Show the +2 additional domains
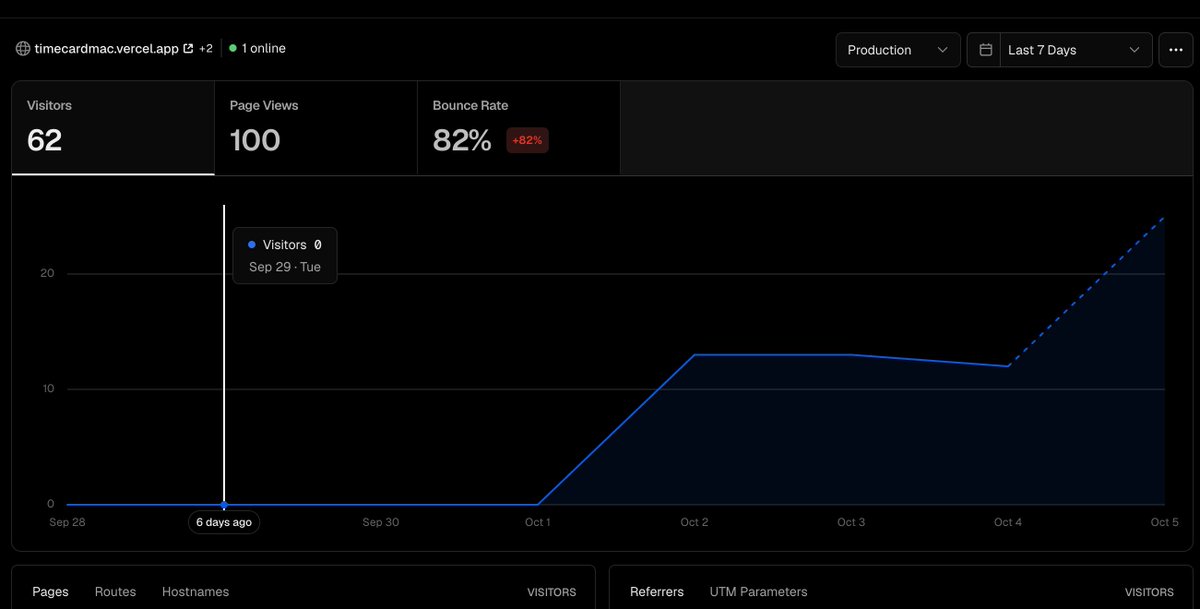The height and width of the screenshot is (609, 1200). (206, 48)
